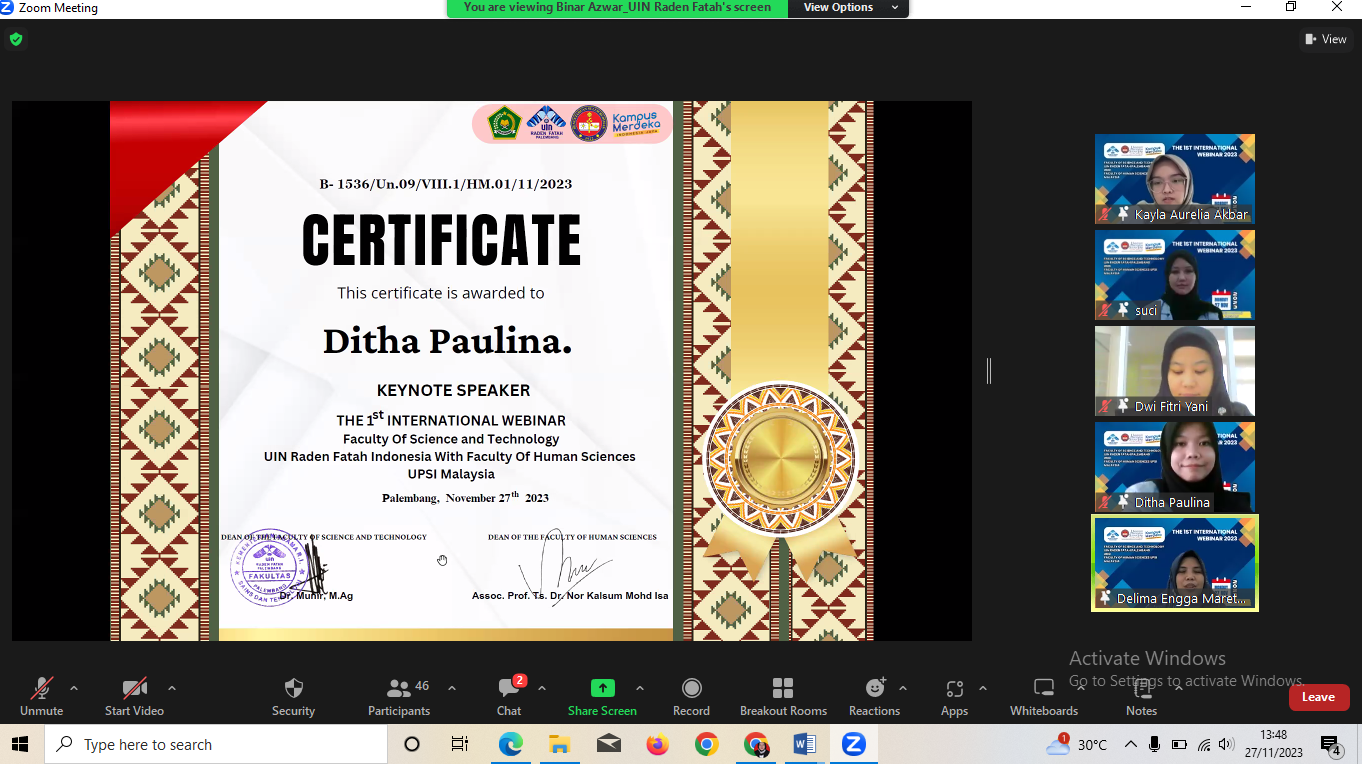The height and width of the screenshot is (764, 1362).
Task: Select Kayla Aurelia Akbar's video thumbnail
Action: [1174, 179]
